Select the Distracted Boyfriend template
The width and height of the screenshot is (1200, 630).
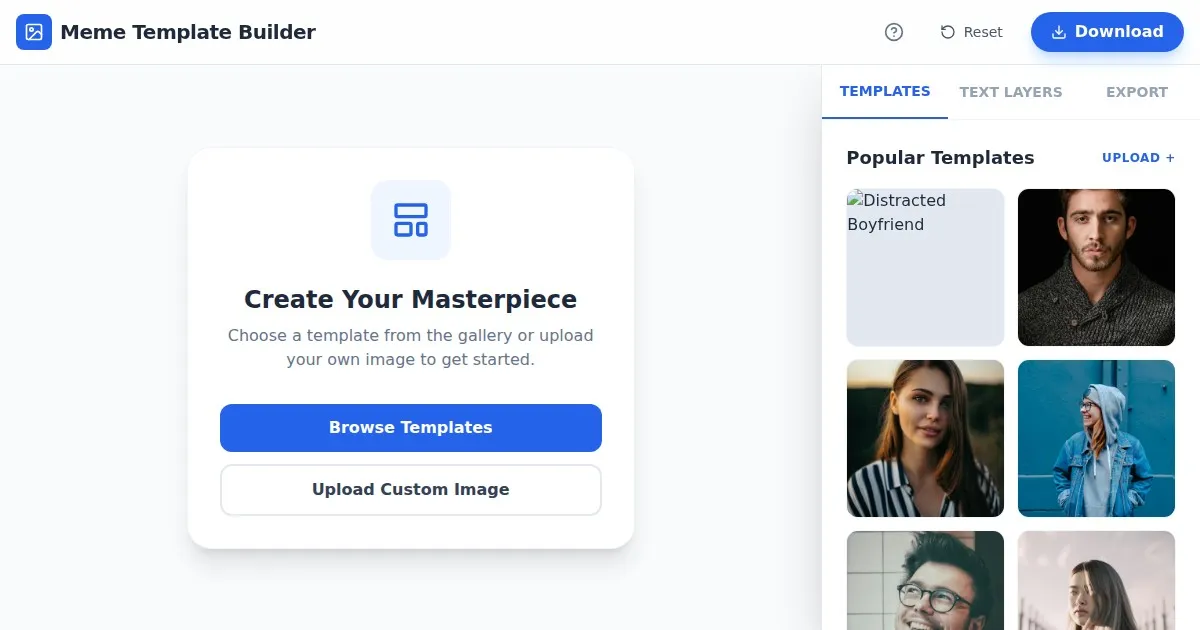[925, 268]
